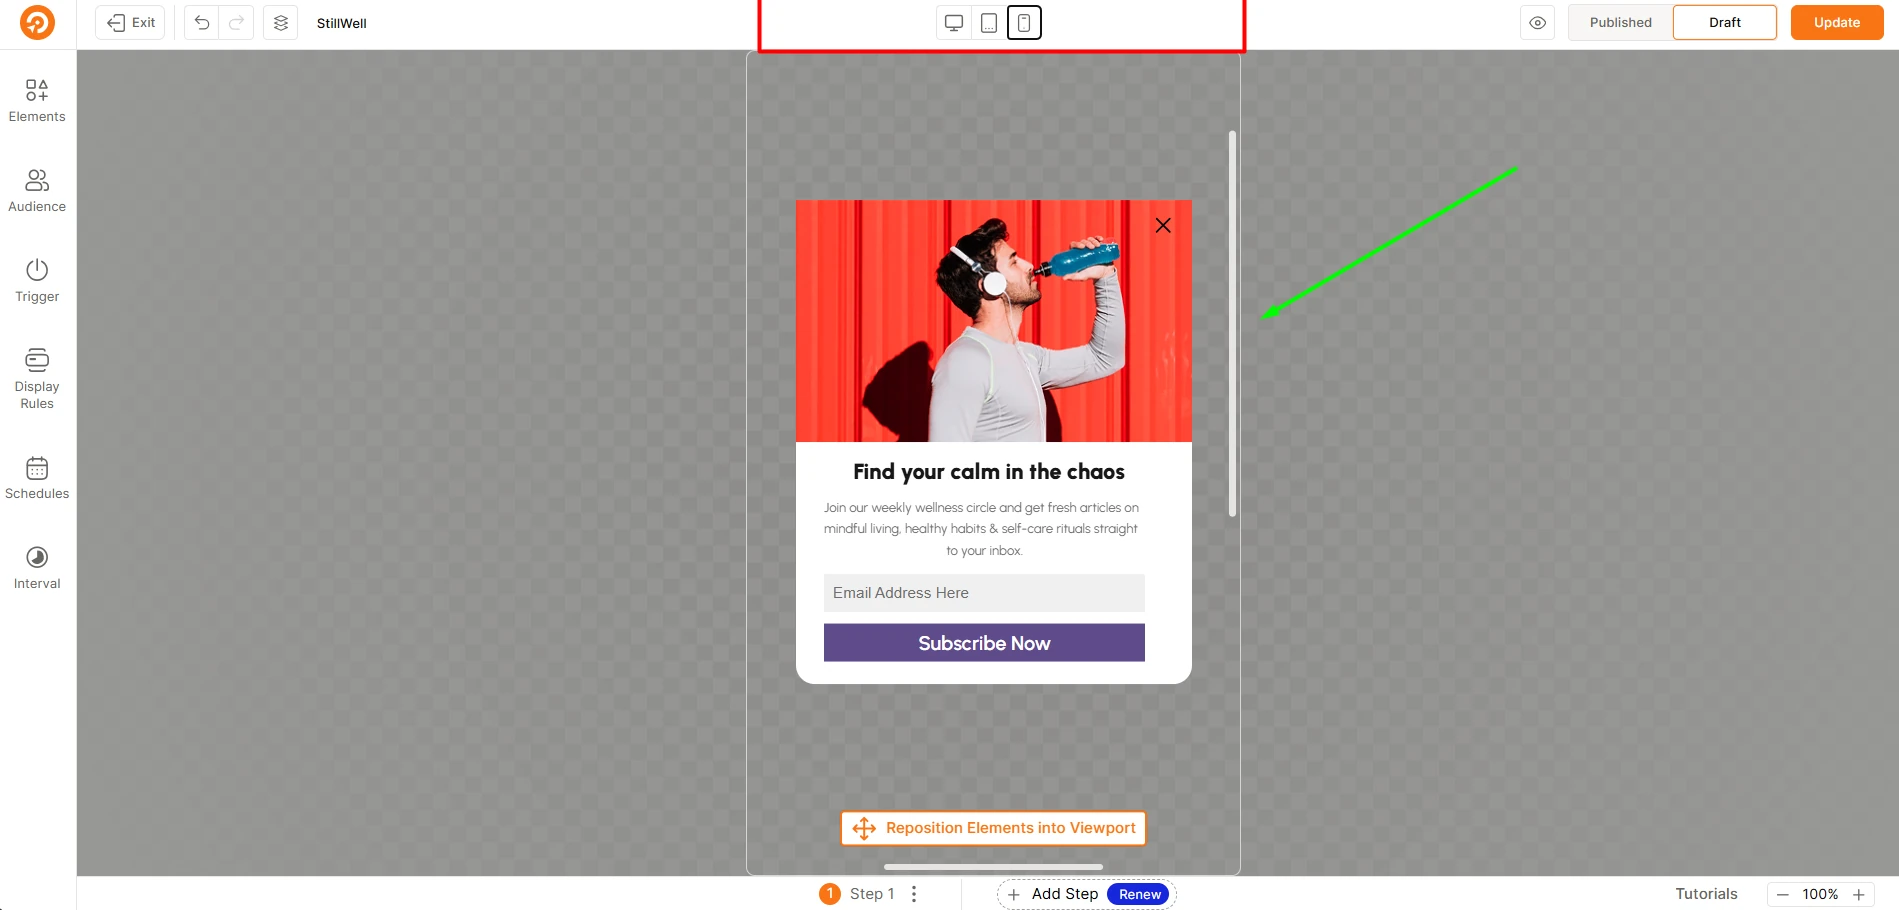This screenshot has height=910, width=1899.
Task: Select the 'Find your calm in the chaos' heading
Action: (989, 472)
